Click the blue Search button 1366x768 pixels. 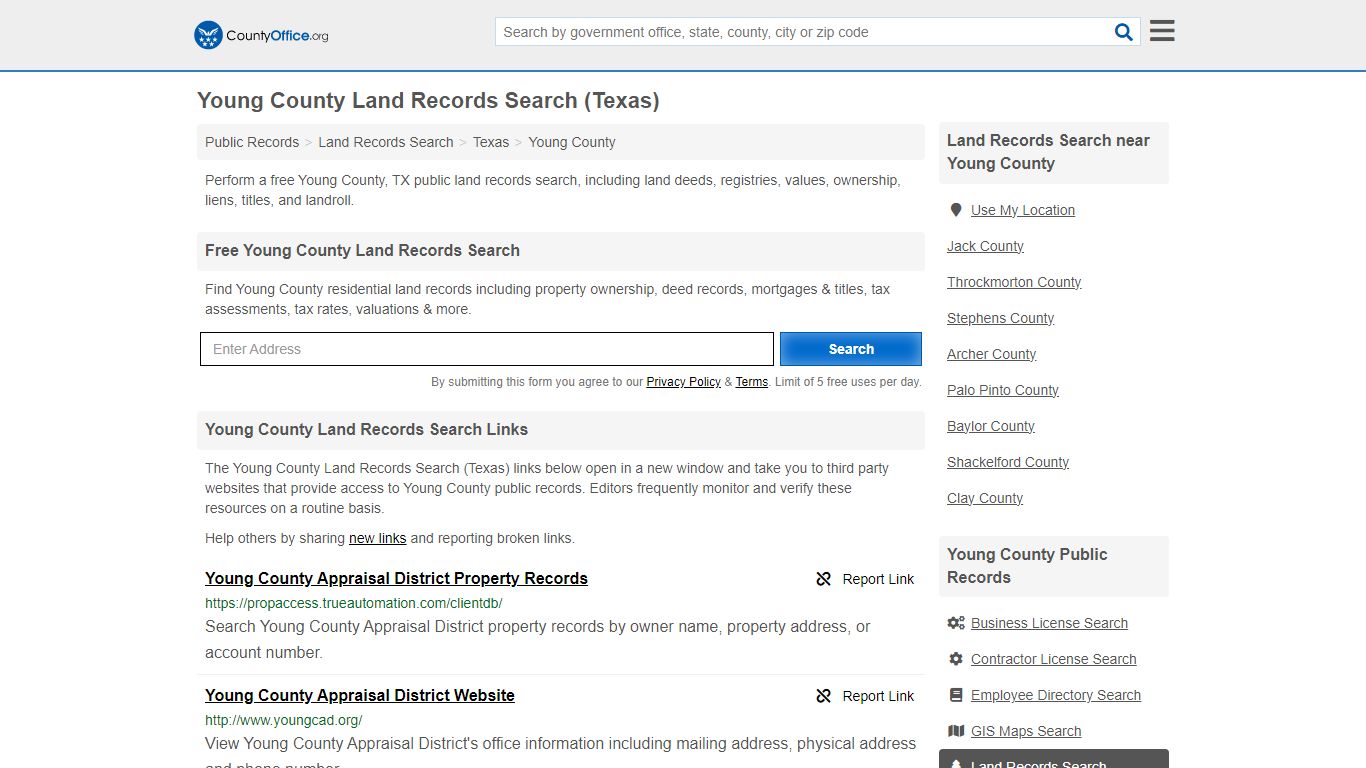(851, 349)
